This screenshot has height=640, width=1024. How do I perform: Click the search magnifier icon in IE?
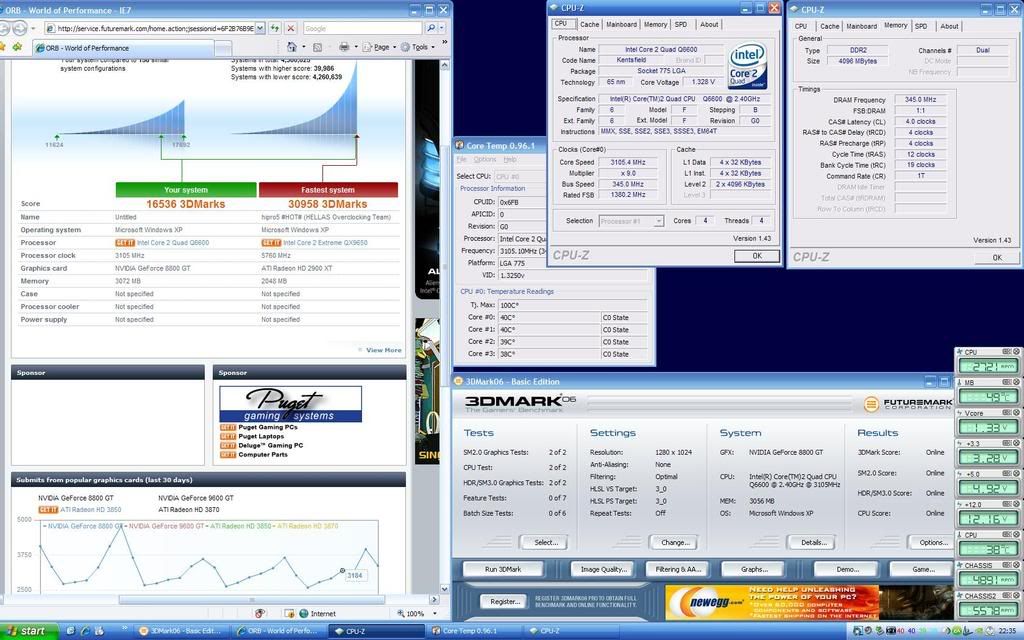click(x=431, y=28)
